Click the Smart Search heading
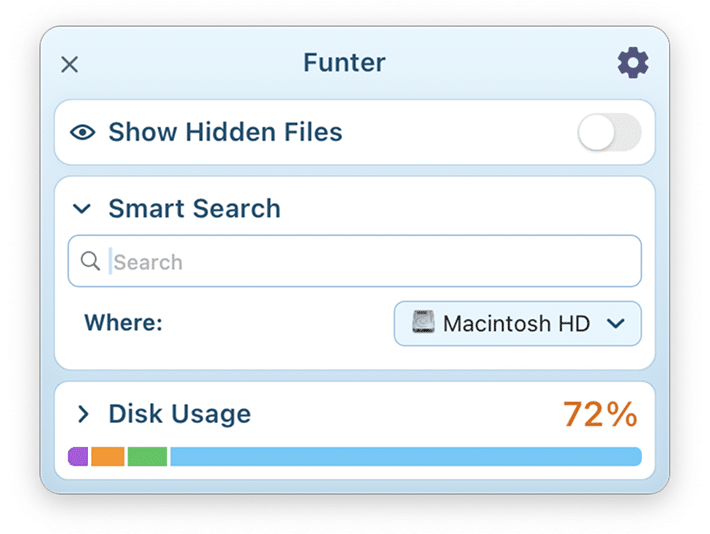 (194, 208)
